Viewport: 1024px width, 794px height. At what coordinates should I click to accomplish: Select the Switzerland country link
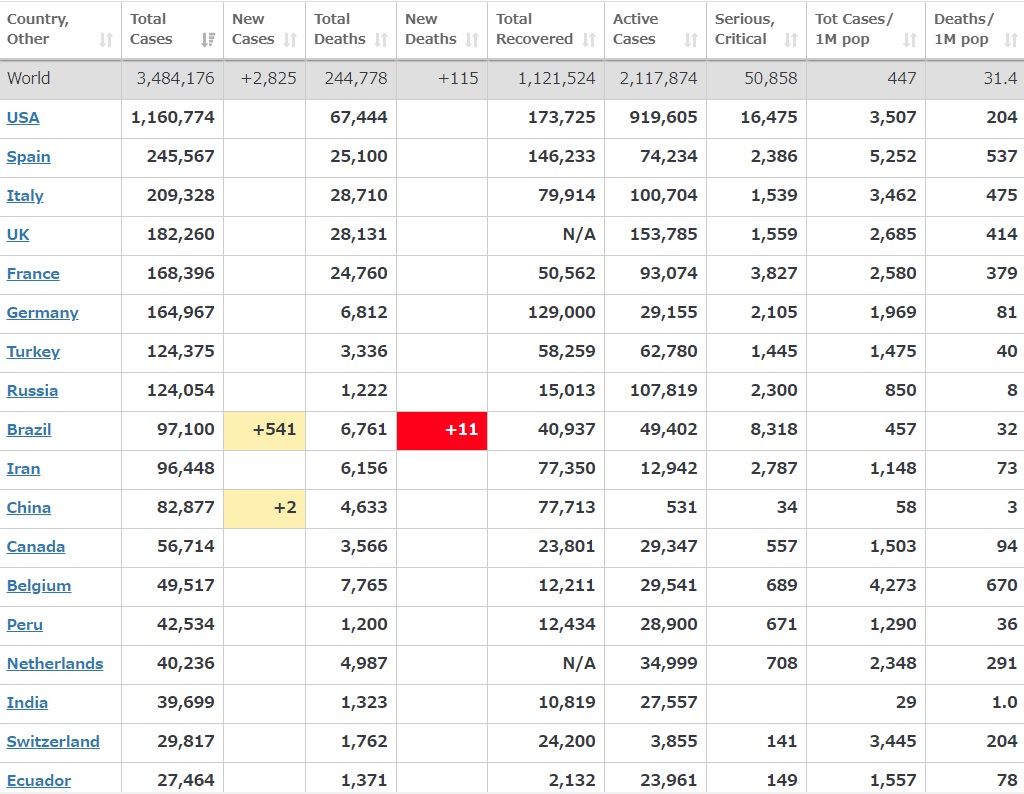(53, 741)
